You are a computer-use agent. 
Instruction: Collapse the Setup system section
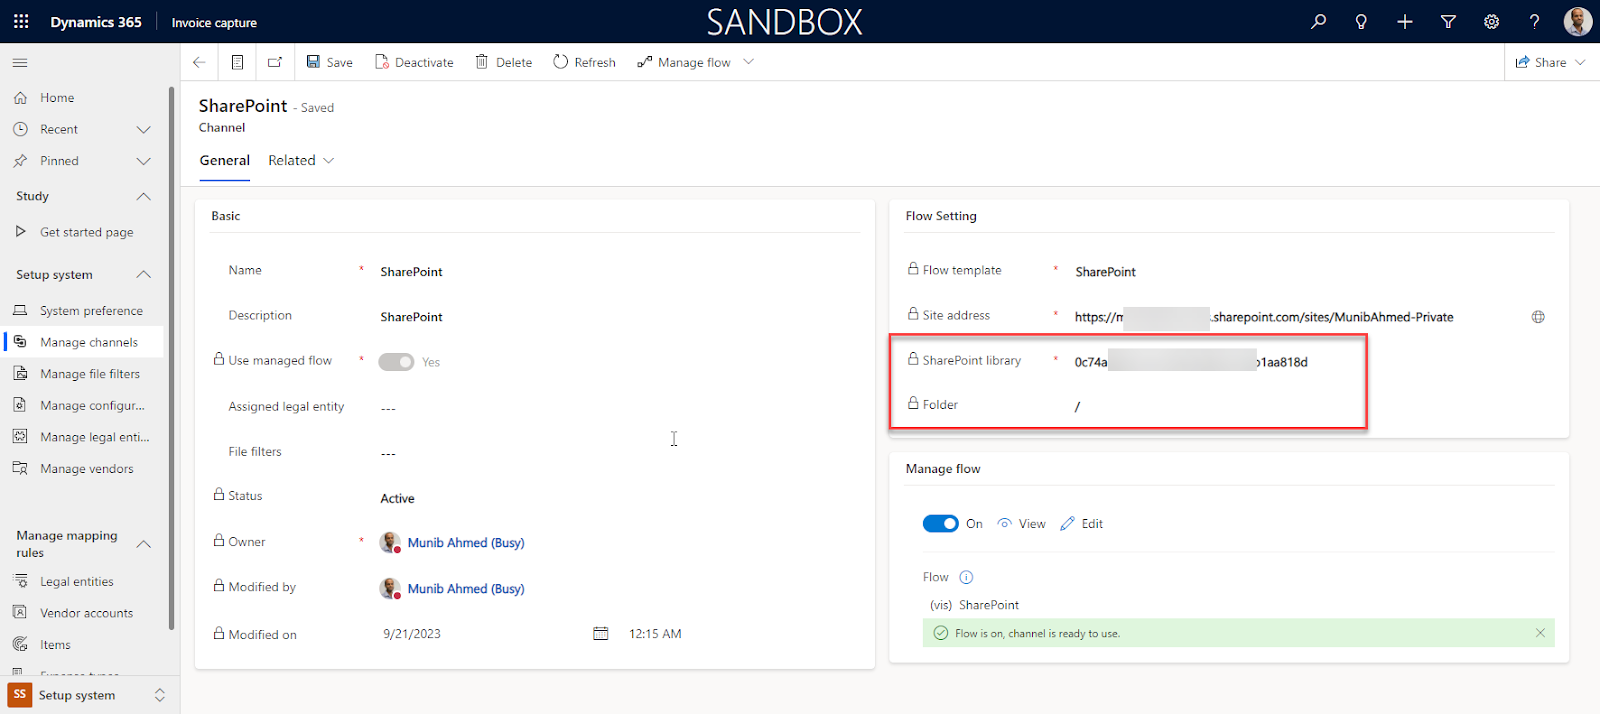(144, 275)
